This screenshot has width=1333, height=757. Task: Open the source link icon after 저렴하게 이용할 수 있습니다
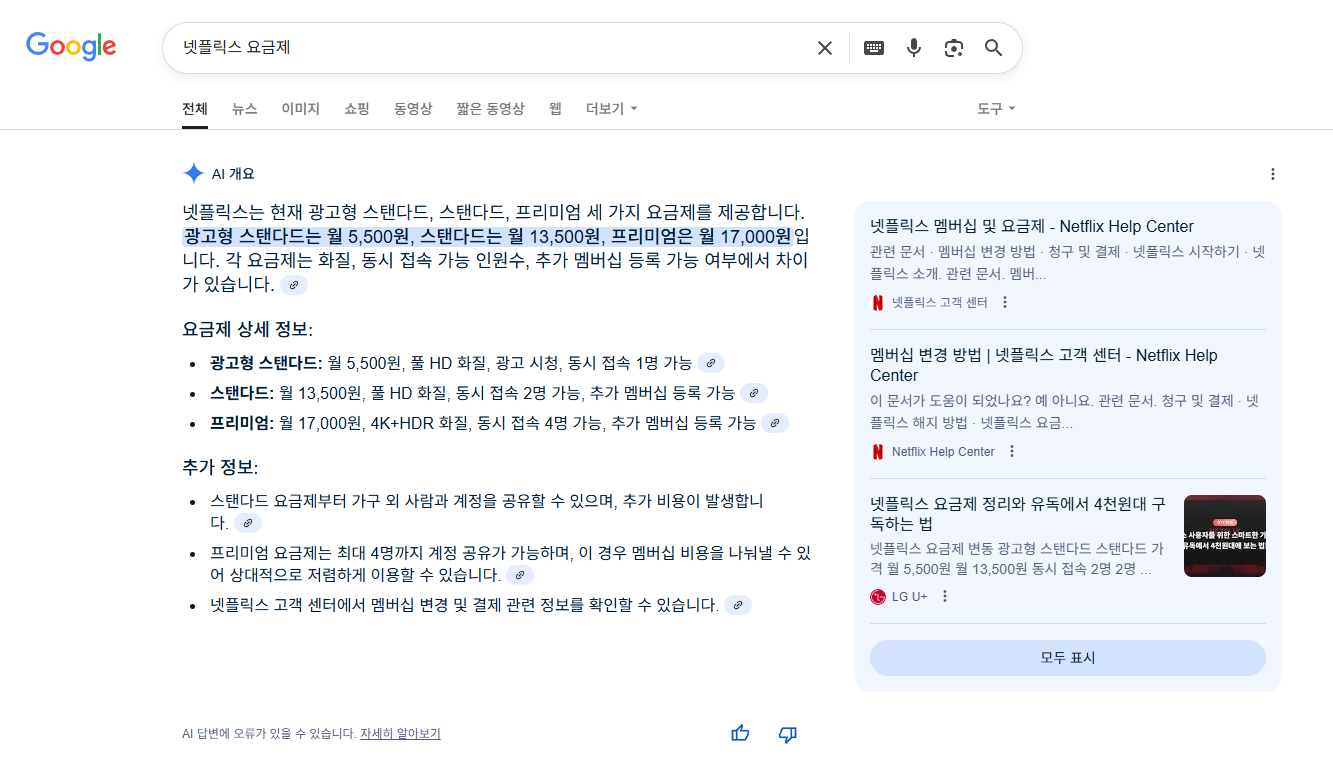[520, 575]
